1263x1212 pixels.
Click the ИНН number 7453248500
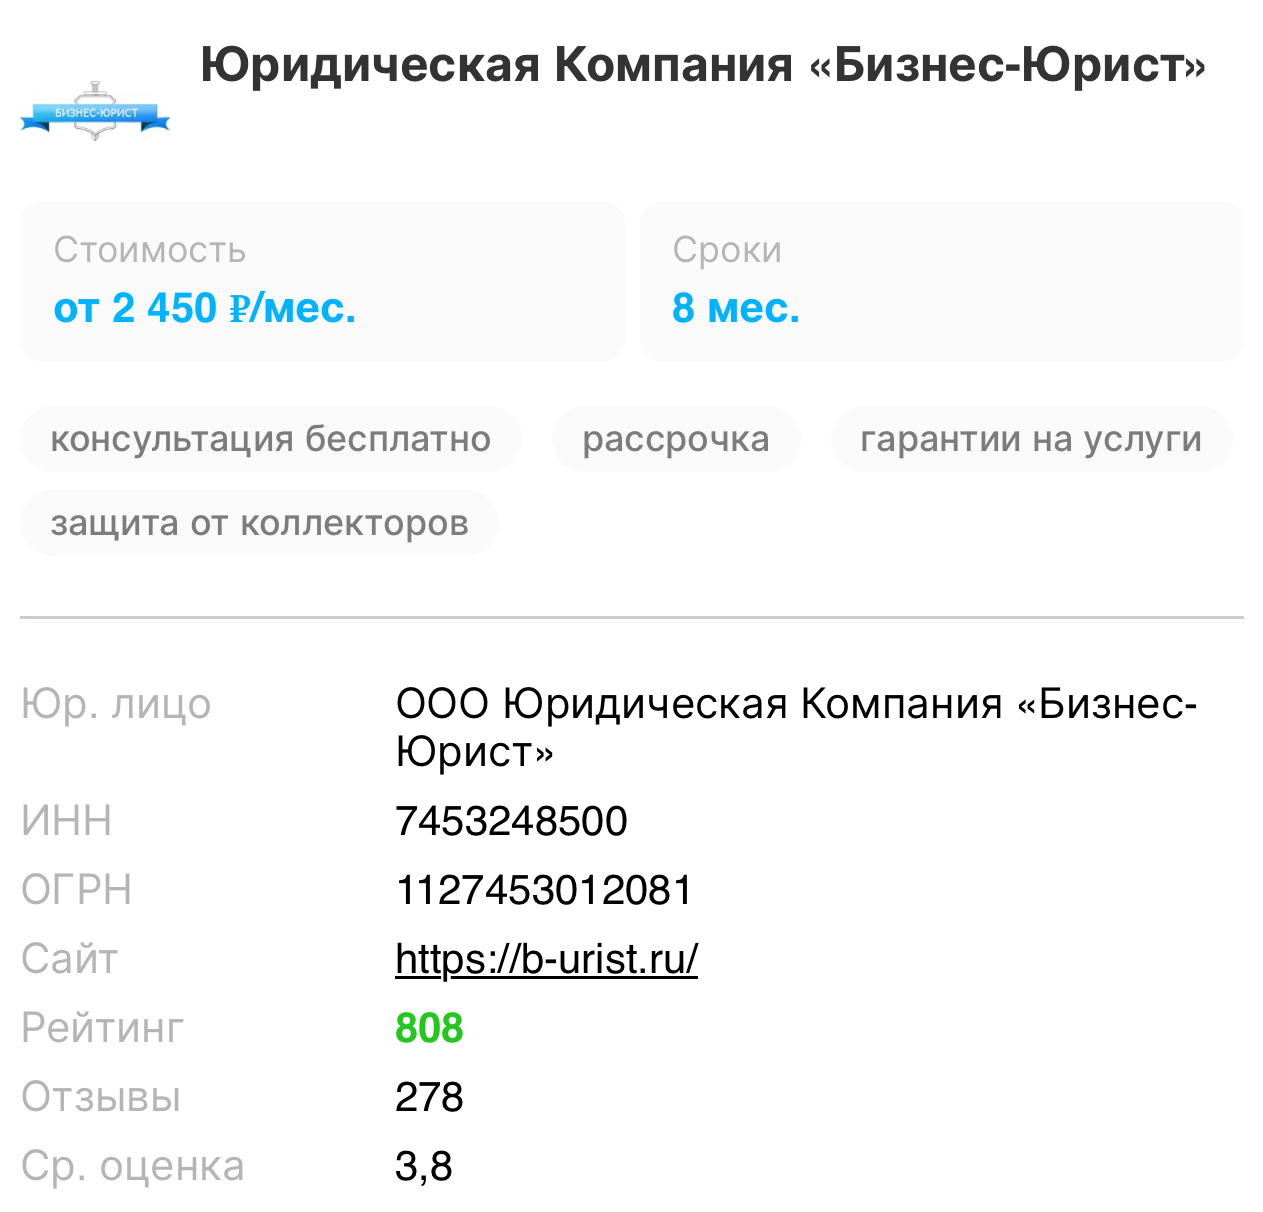point(511,822)
